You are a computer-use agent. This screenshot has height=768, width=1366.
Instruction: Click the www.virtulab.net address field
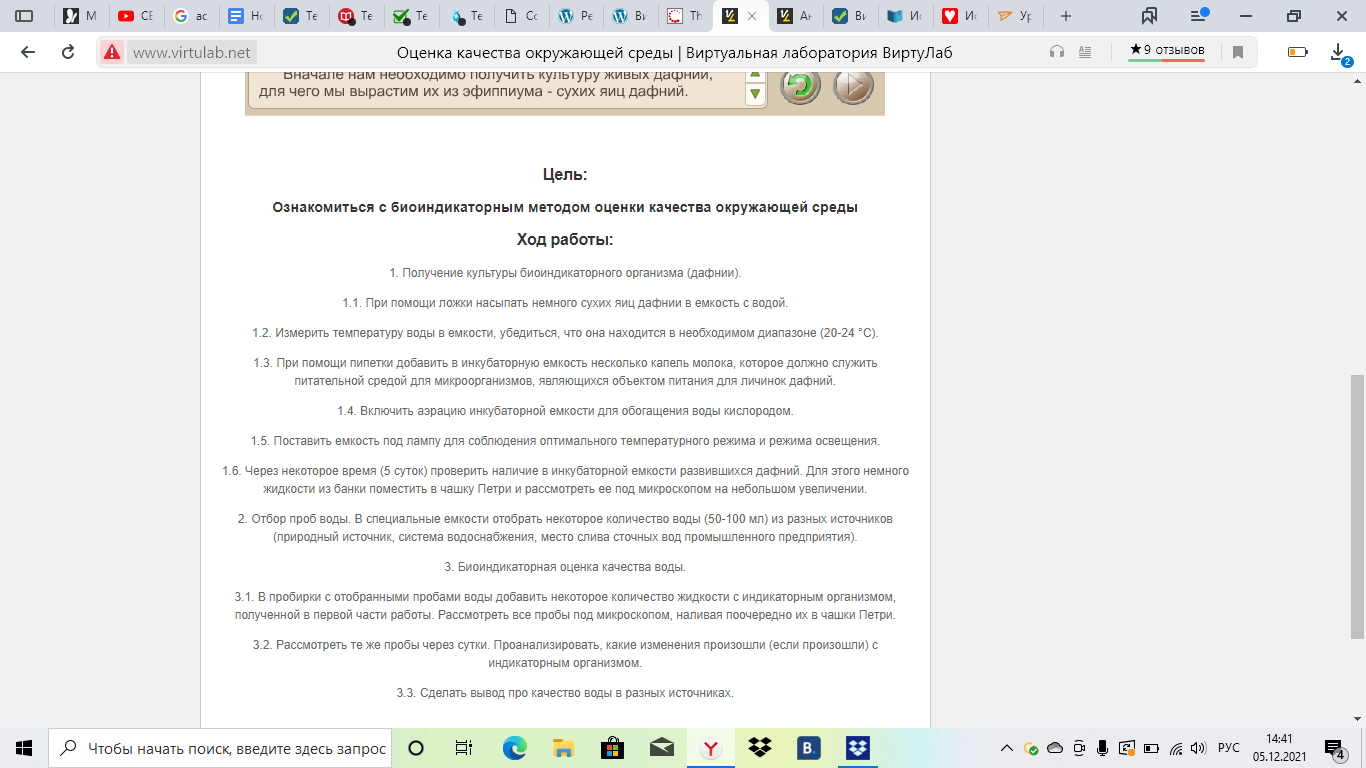[x=192, y=52]
